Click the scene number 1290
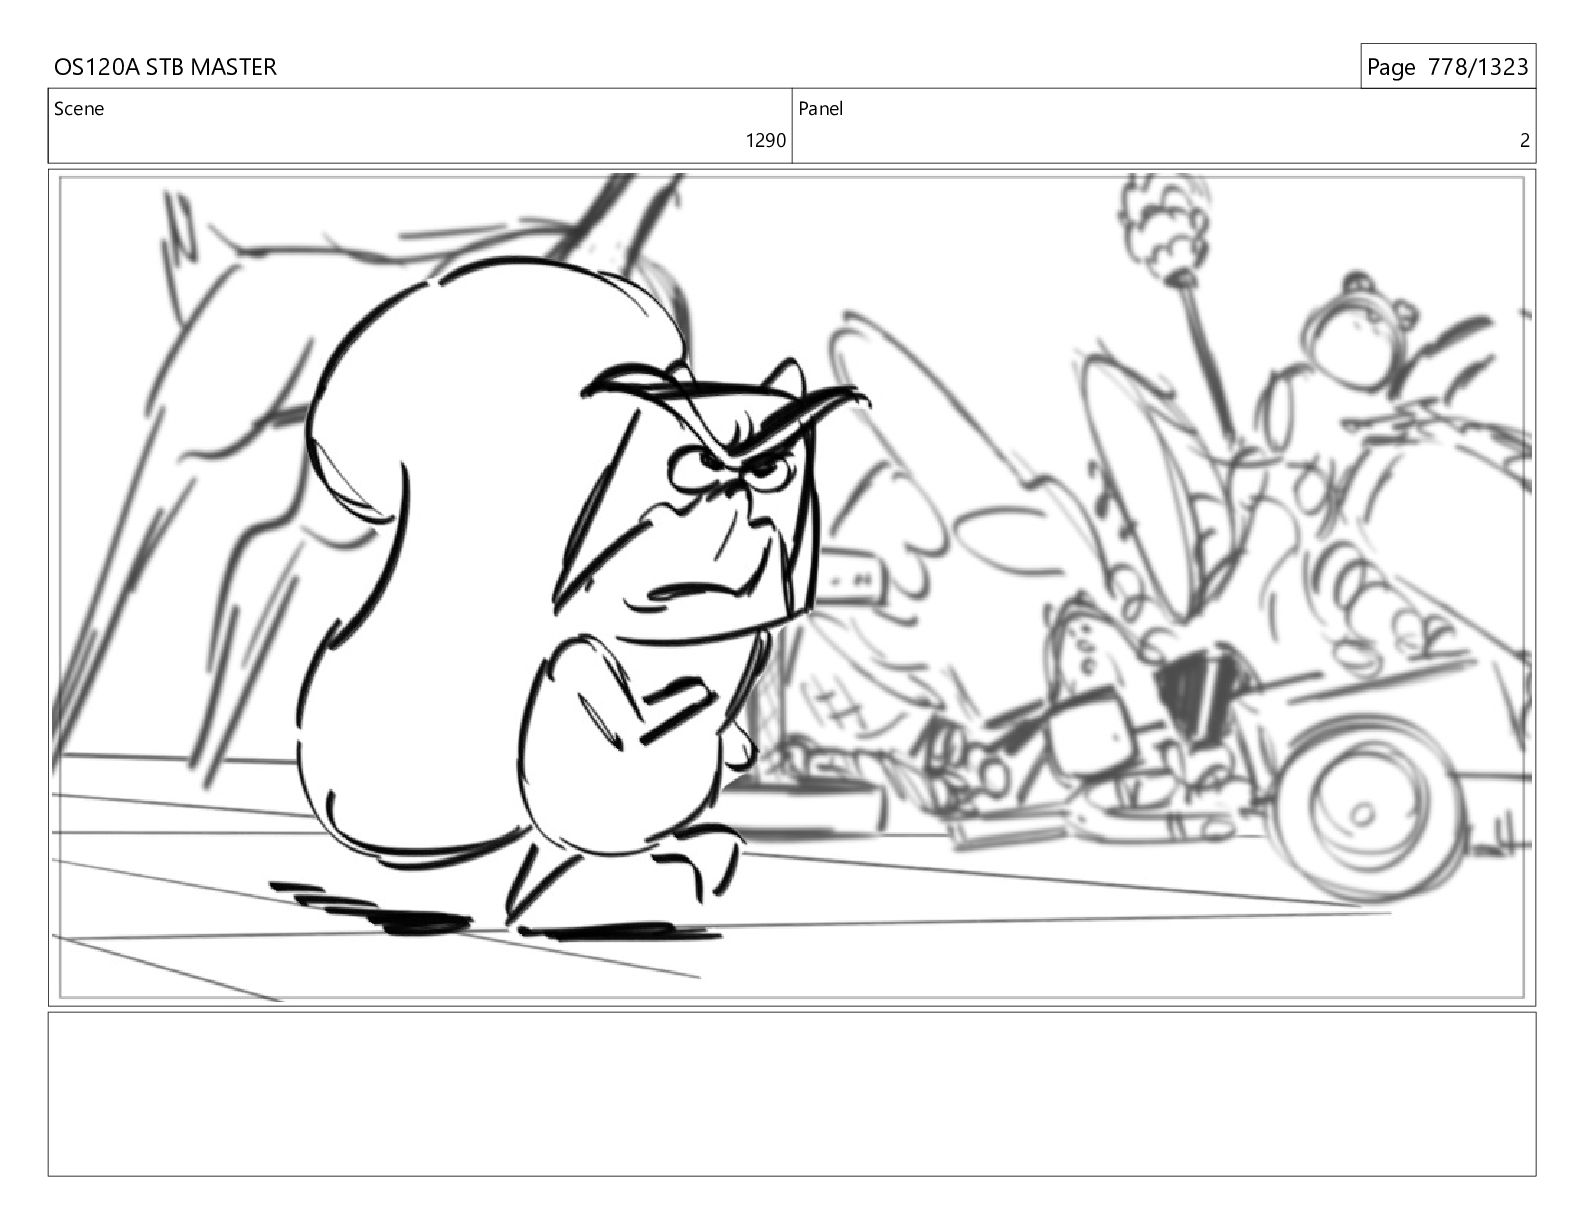Image resolution: width=1584 pixels, height=1224 pixels. click(766, 141)
